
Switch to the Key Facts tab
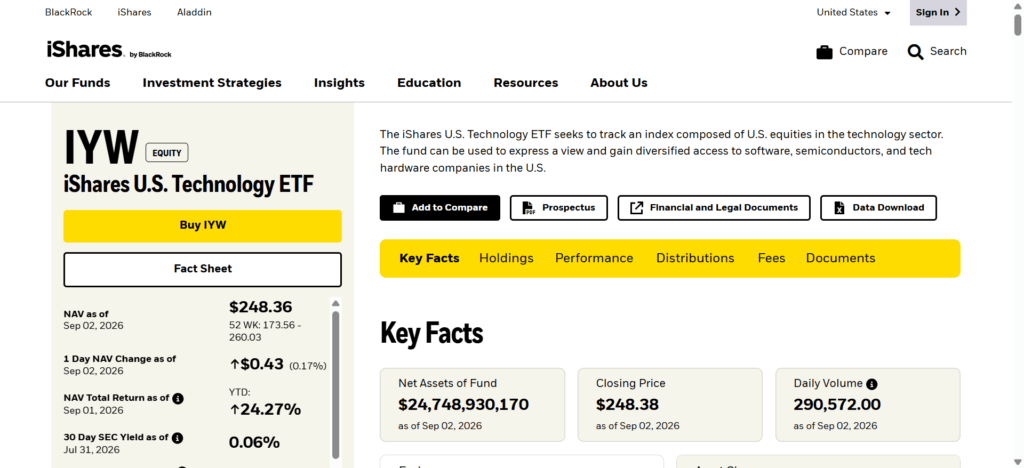click(x=429, y=258)
